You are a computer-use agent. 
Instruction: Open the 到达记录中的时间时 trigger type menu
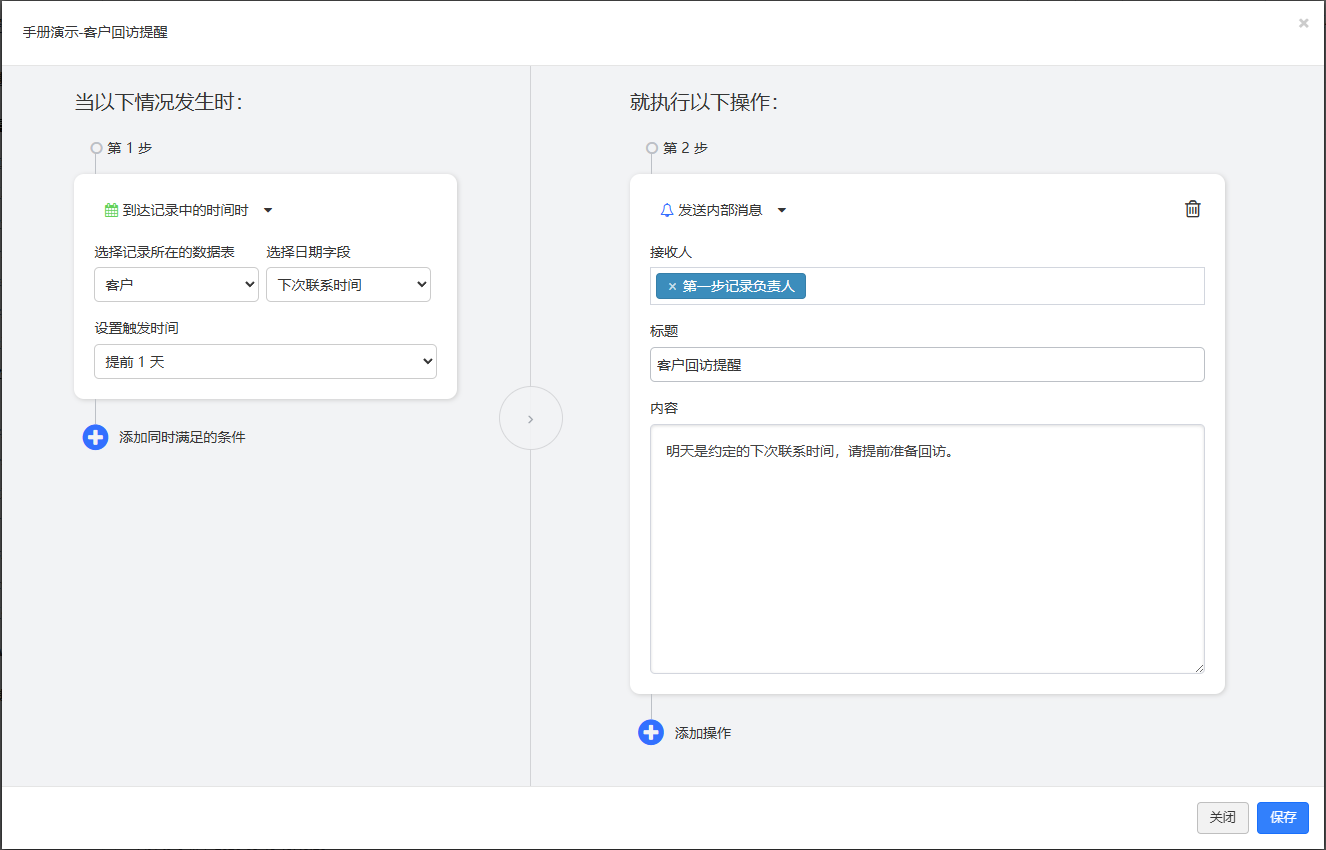[189, 210]
